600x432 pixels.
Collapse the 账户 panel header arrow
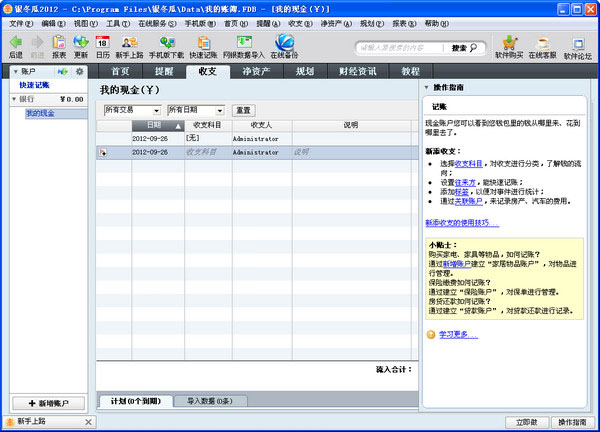pyautogui.click(x=14, y=72)
